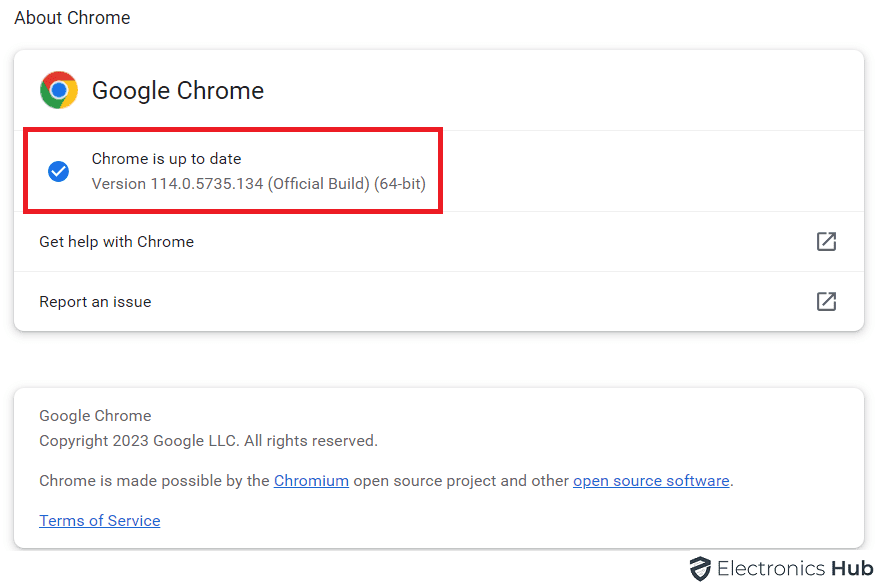
Task: Select the Report an issue row
Action: (x=95, y=301)
